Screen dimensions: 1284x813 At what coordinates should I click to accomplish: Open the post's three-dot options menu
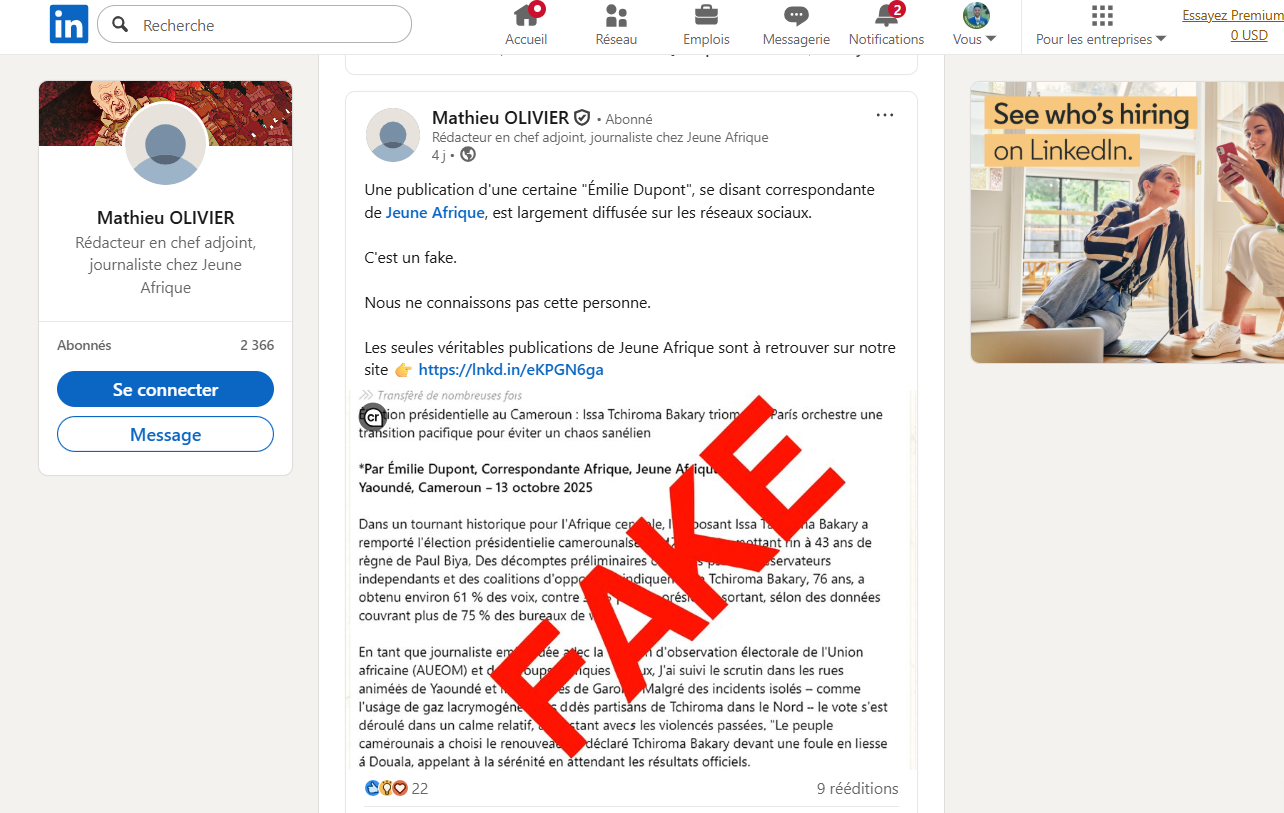coord(885,115)
